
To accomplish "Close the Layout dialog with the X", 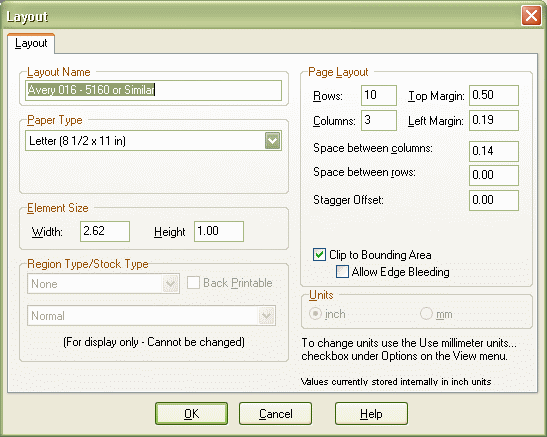I will [531, 16].
